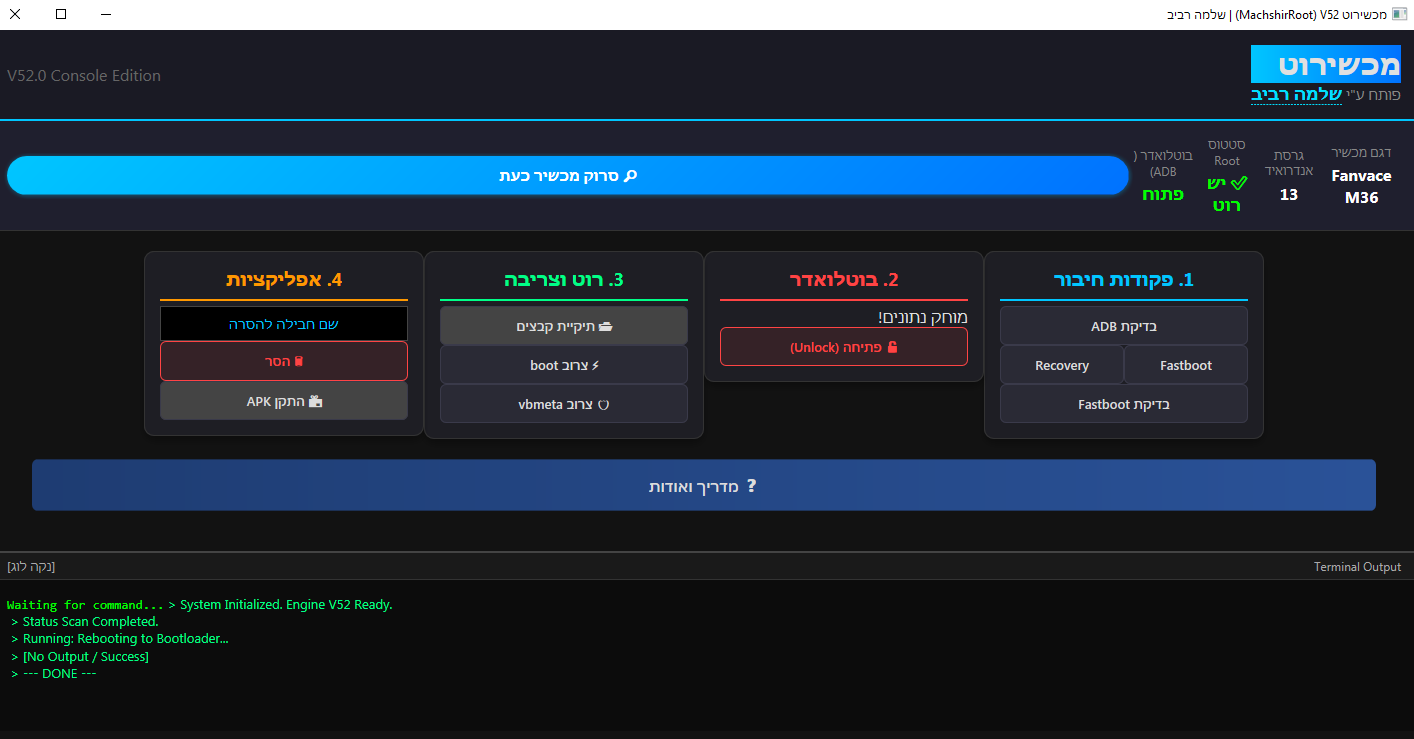This screenshot has width=1414, height=739.
Task: Click the question mark icon on guide bar
Action: (752, 485)
